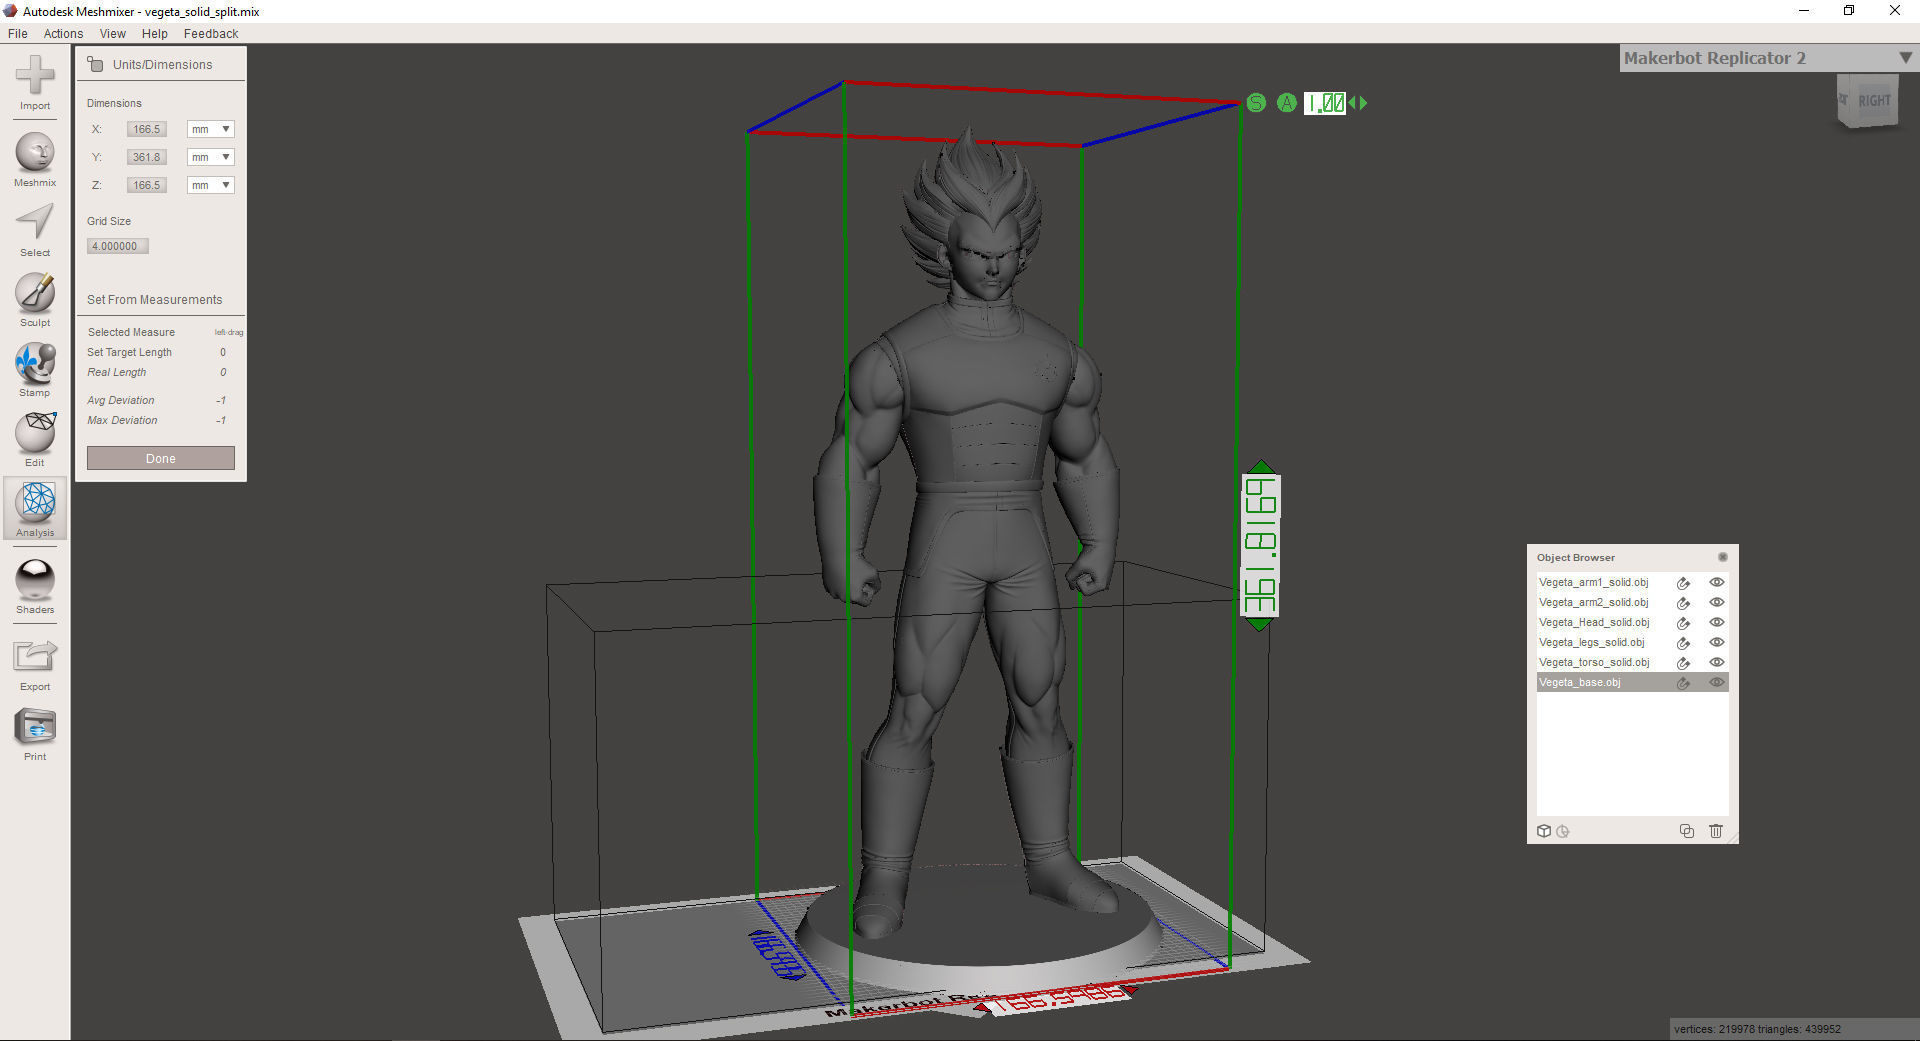
Task: Open the Export tool
Action: [35, 664]
